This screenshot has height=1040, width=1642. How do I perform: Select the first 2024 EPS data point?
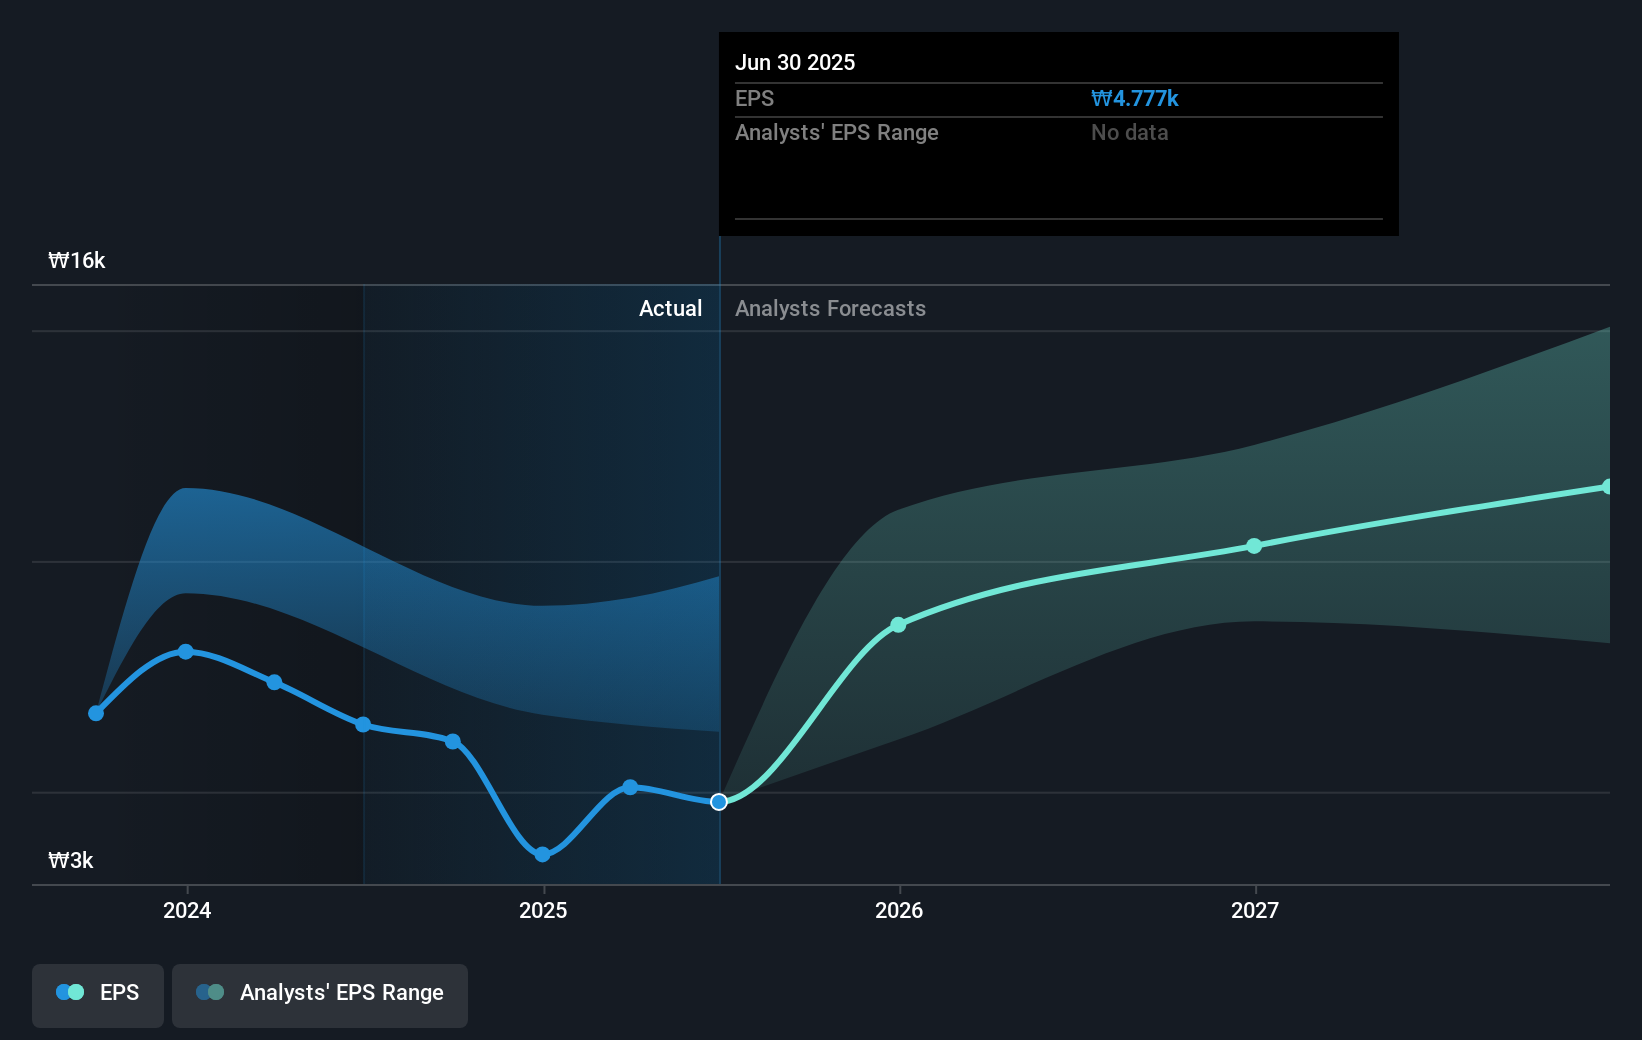point(95,713)
